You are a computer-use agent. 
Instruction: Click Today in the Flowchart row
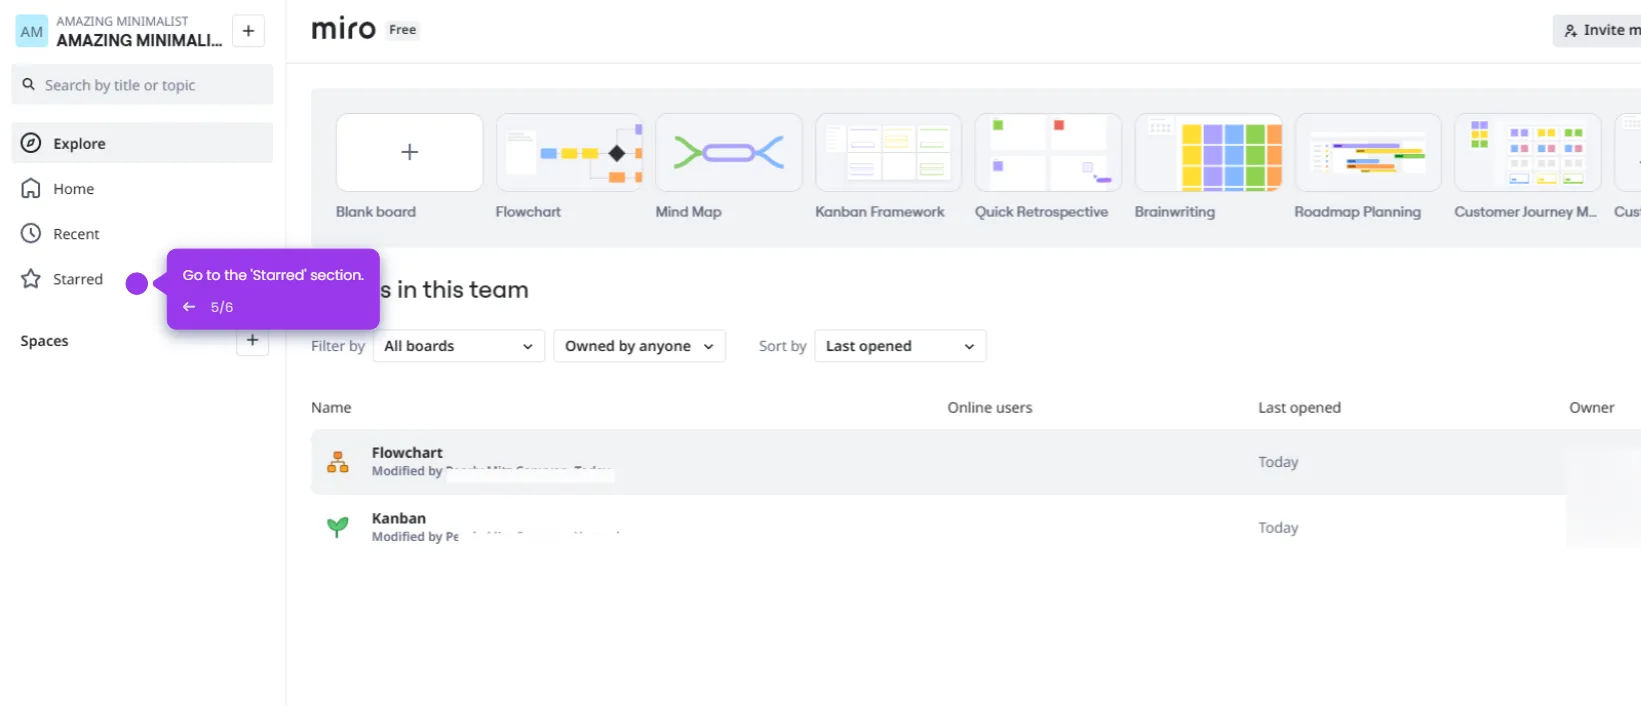[1278, 462]
